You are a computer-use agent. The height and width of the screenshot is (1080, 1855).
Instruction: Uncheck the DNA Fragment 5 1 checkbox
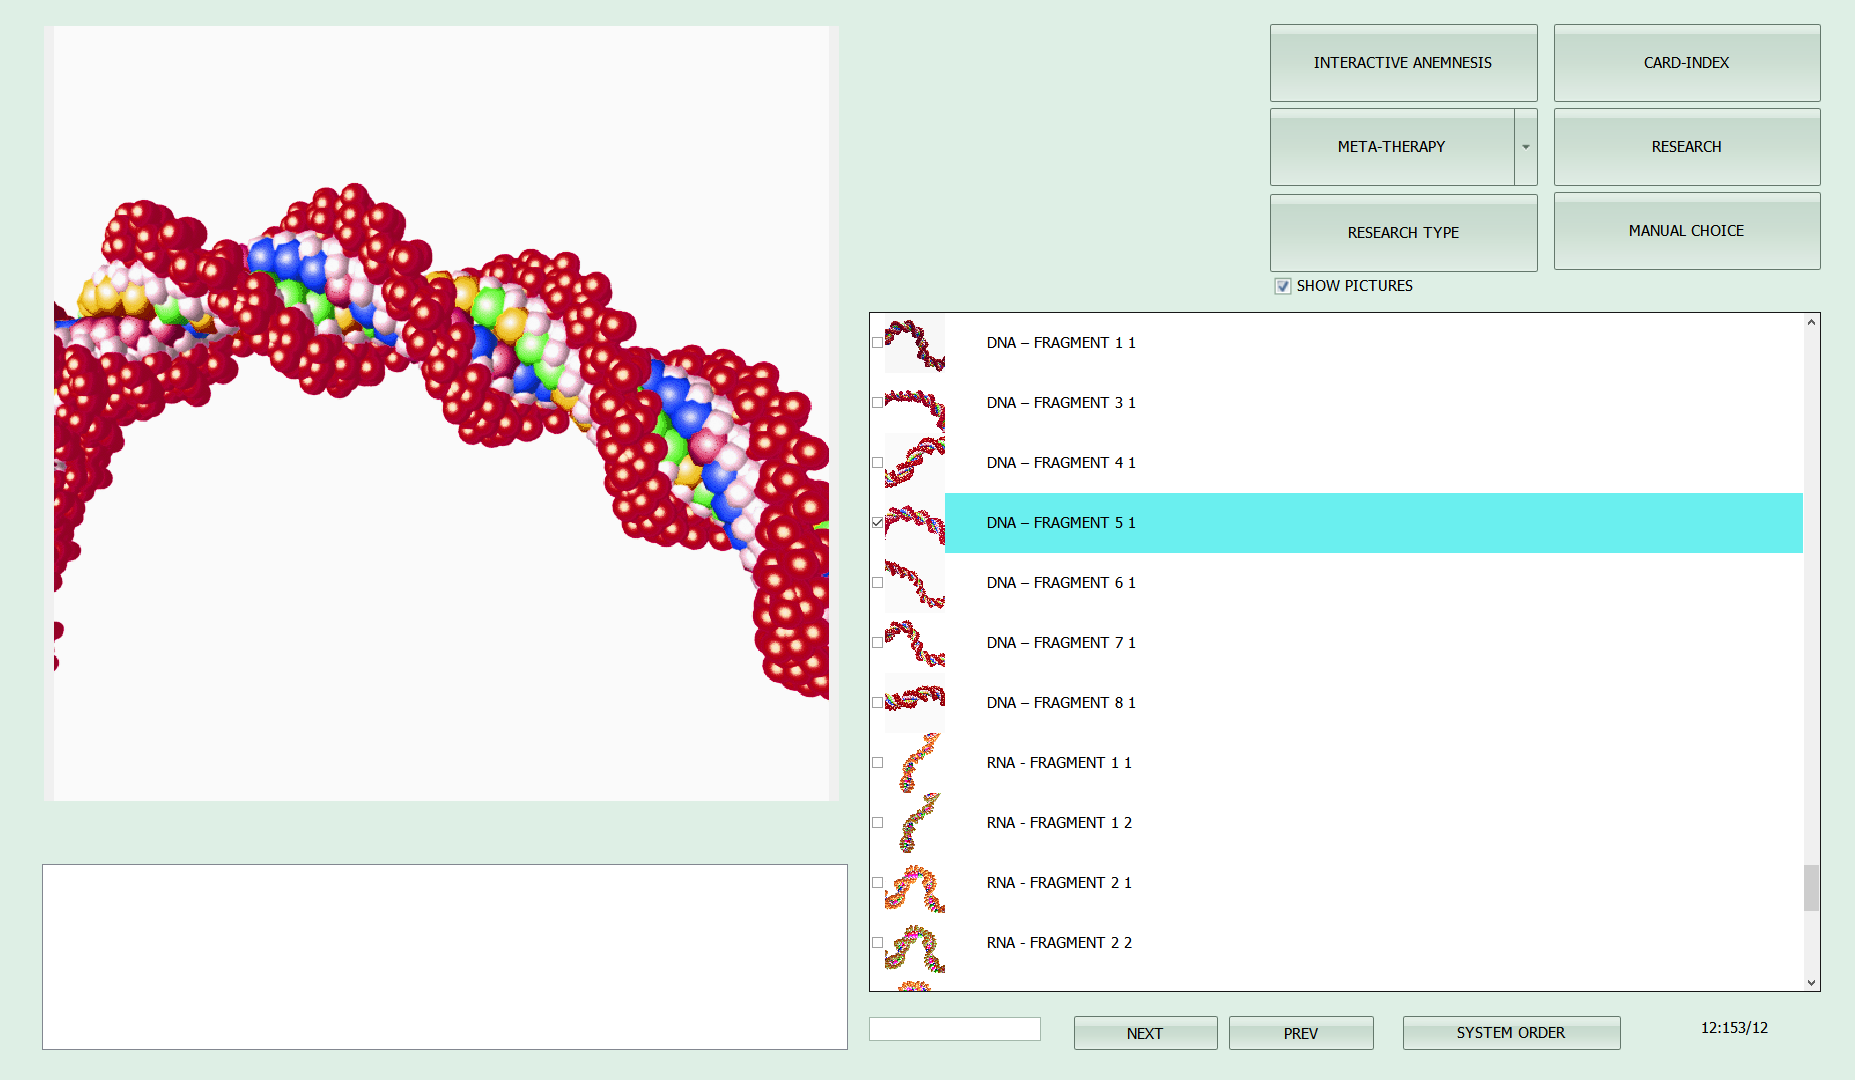point(877,523)
